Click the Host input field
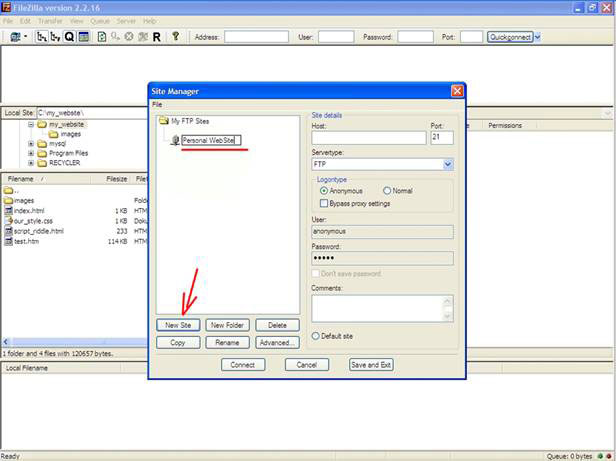 [x=368, y=138]
